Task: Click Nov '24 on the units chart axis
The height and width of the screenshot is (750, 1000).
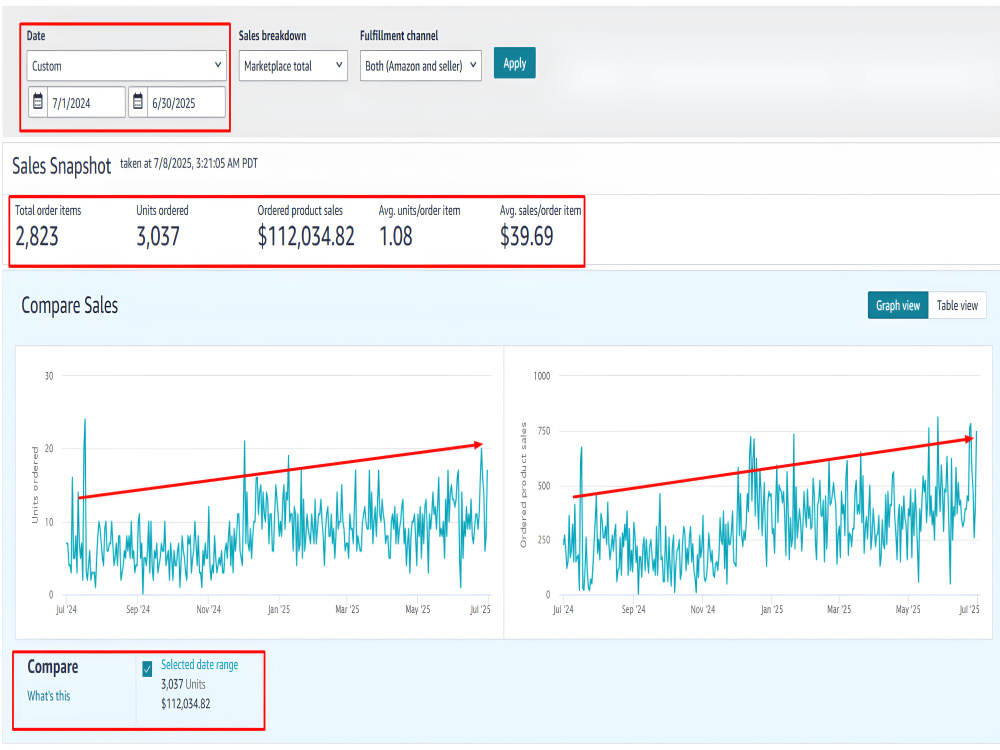Action: click(209, 610)
